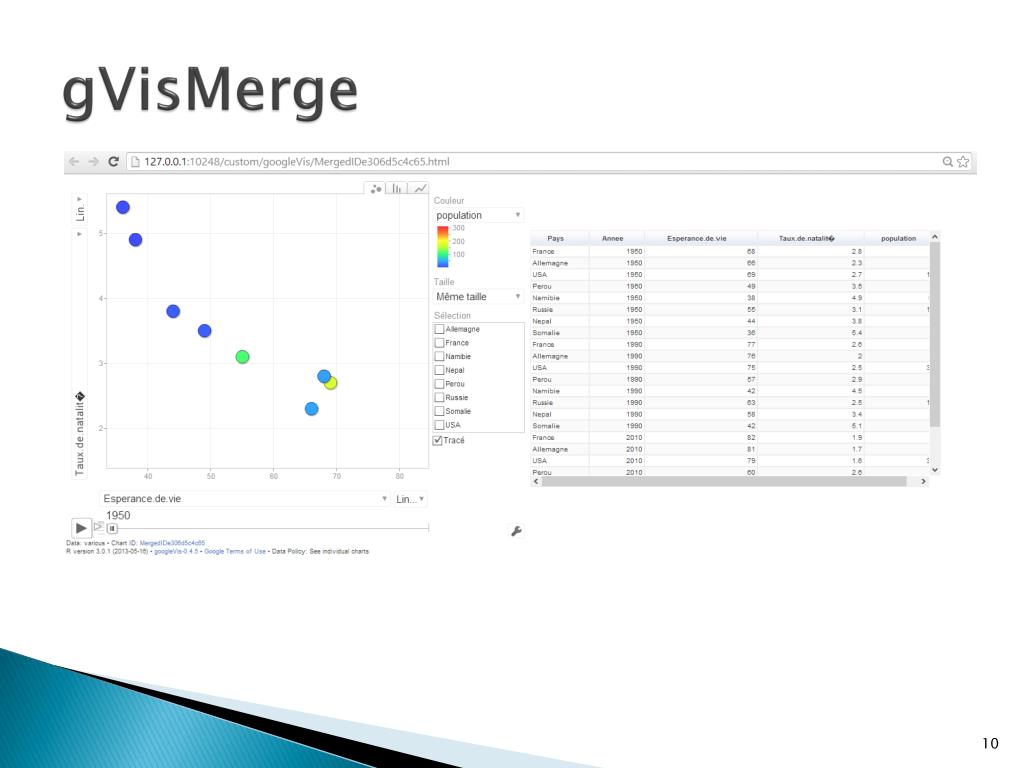Open Google Terms of Use link
The image size is (1024, 768).
pyautogui.click(x=235, y=552)
